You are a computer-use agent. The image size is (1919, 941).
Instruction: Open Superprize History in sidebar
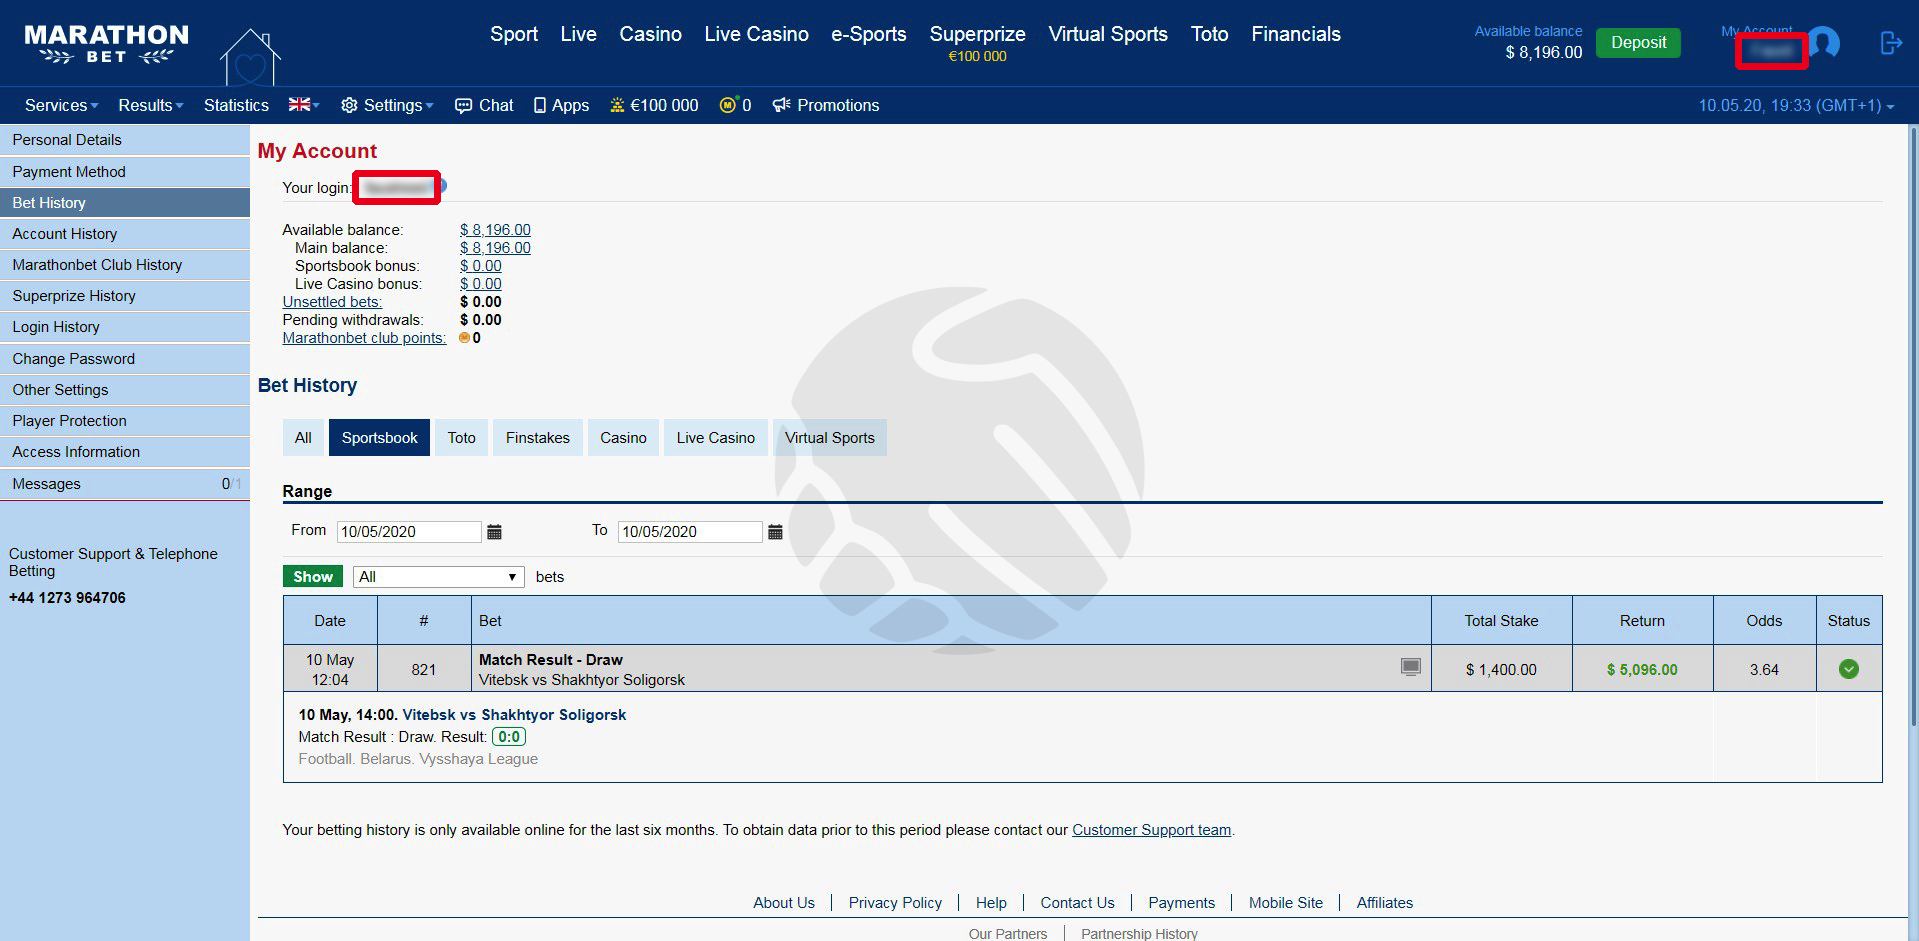[x=125, y=296]
